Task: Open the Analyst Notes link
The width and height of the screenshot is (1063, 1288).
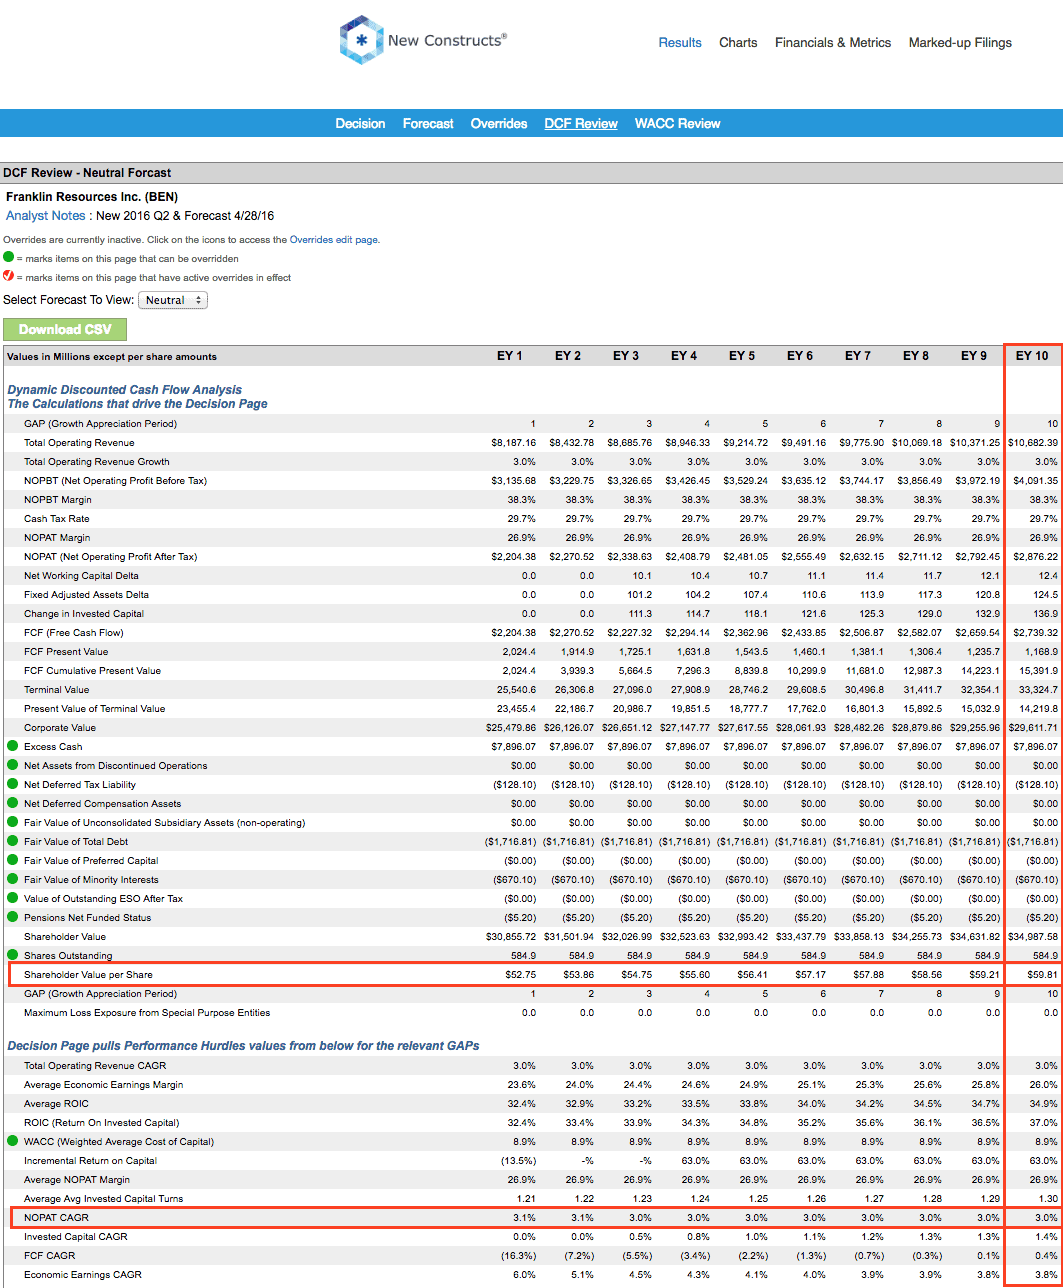Action: (x=46, y=216)
